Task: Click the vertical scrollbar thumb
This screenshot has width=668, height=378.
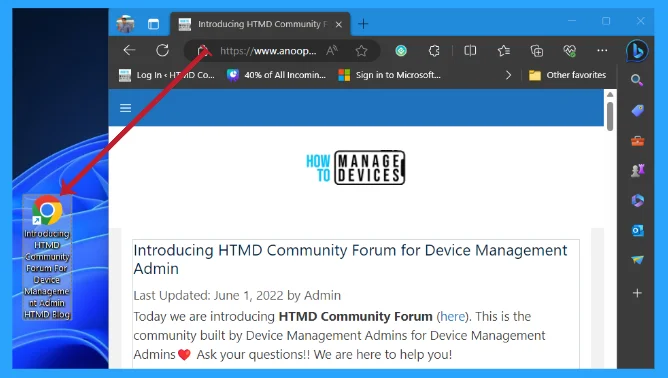Action: [610, 116]
